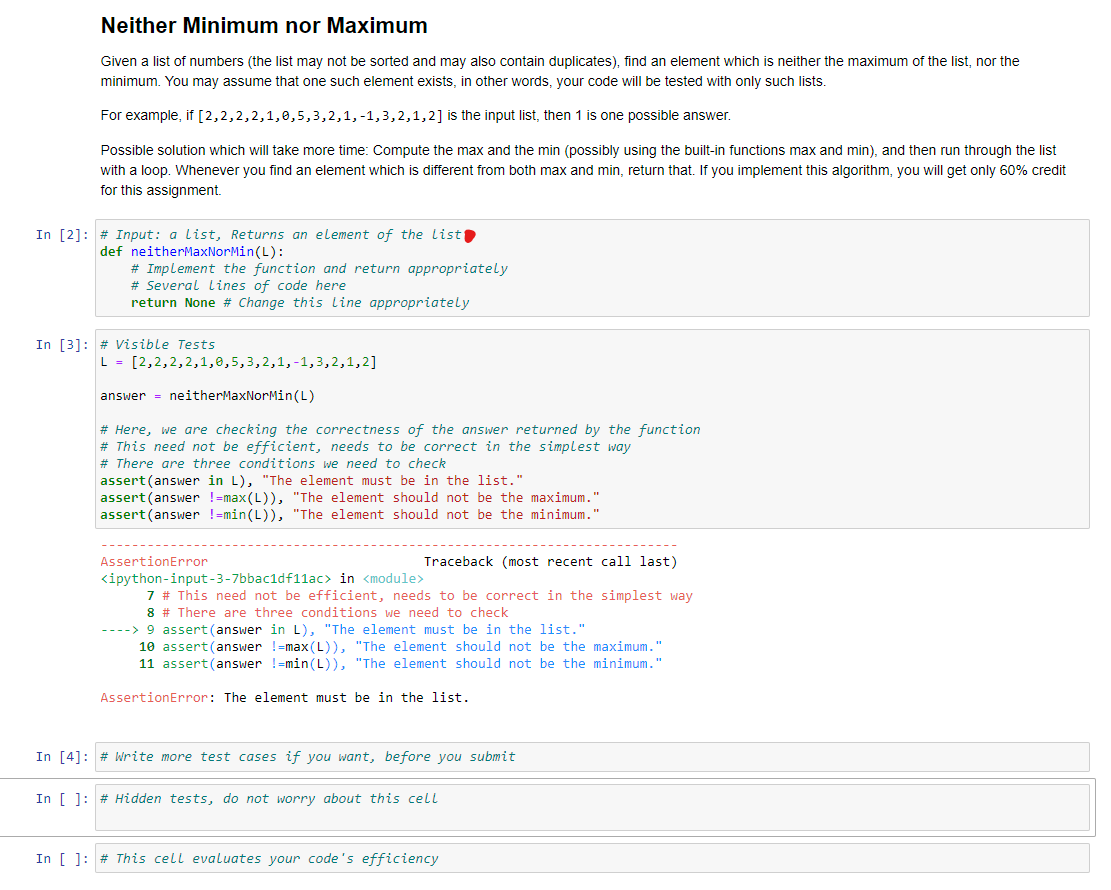Click the red marker icon in the function cell
This screenshot has width=1111, height=890.
469,234
